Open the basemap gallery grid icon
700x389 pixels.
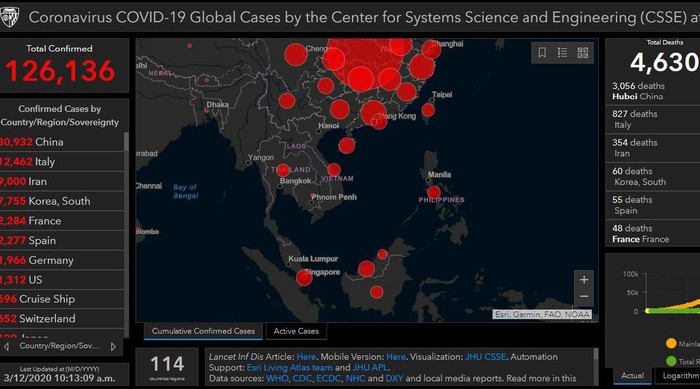click(x=583, y=53)
